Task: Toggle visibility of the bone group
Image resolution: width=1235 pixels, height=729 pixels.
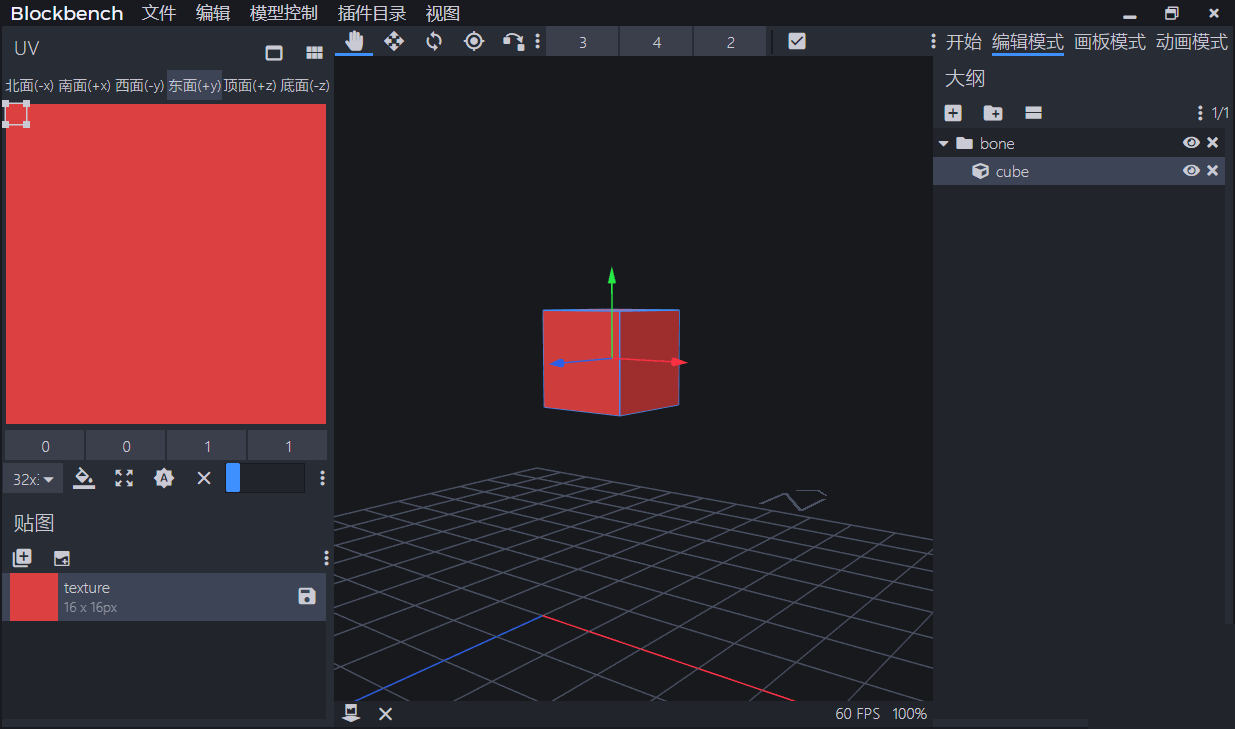Action: coord(1190,143)
